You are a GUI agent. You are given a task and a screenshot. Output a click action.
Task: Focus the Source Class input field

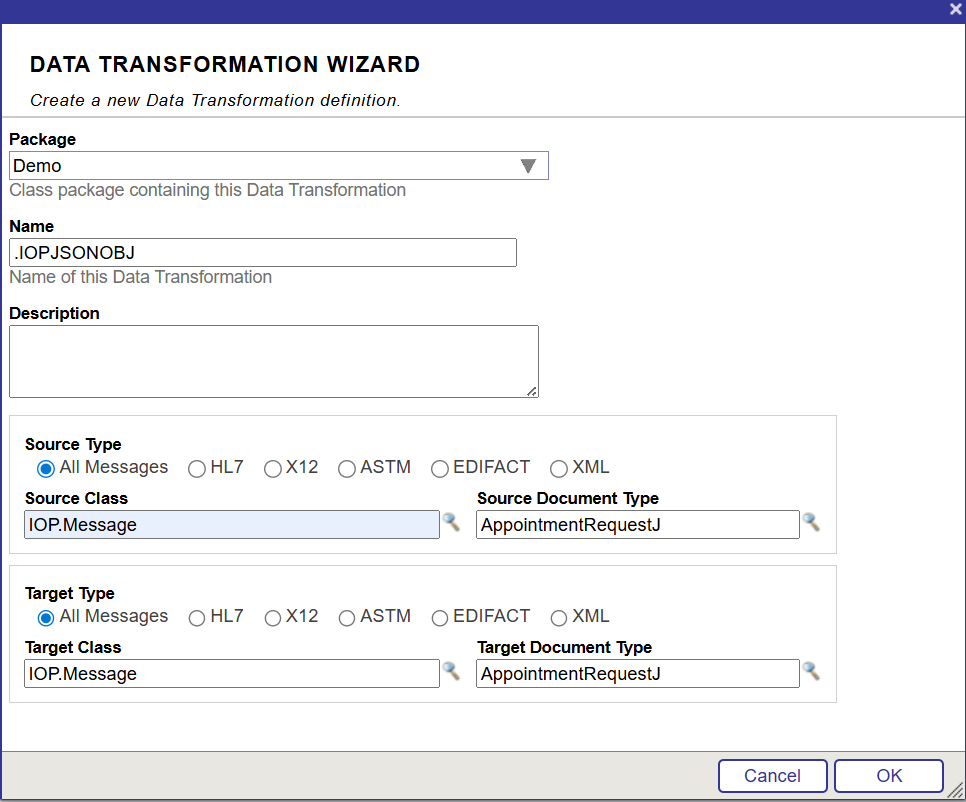(231, 525)
